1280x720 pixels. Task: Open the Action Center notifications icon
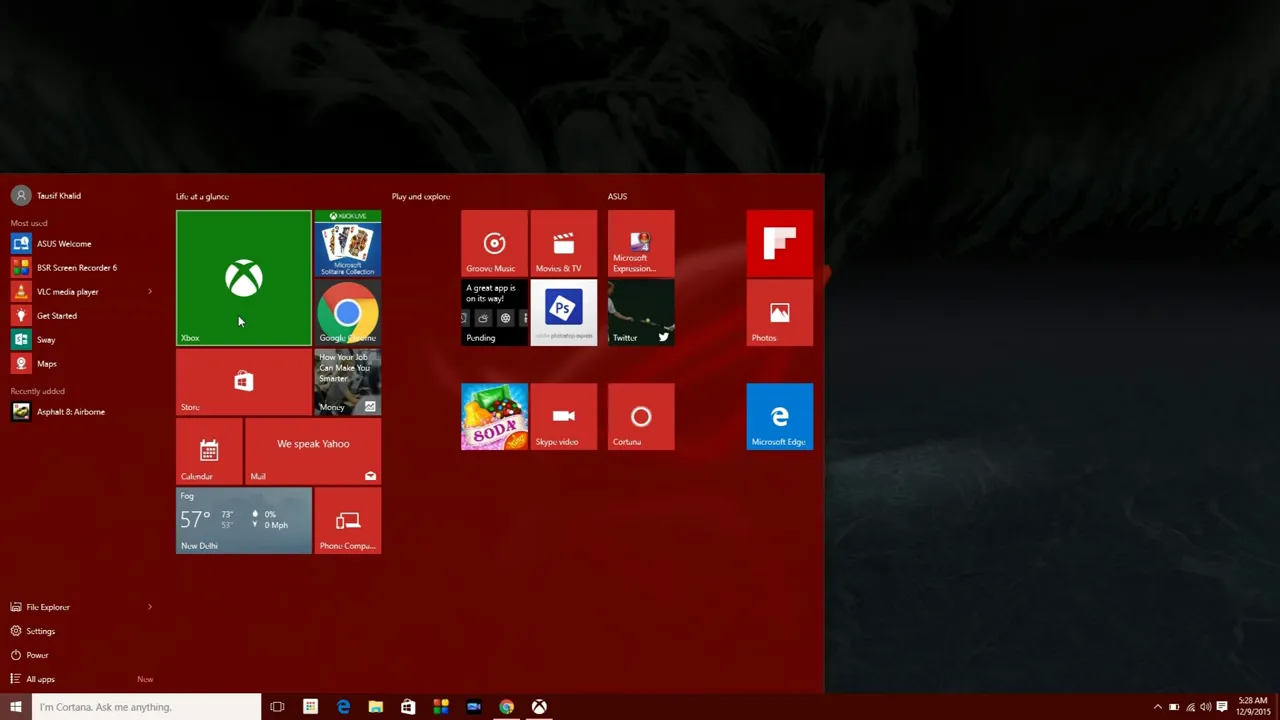[x=1222, y=707]
